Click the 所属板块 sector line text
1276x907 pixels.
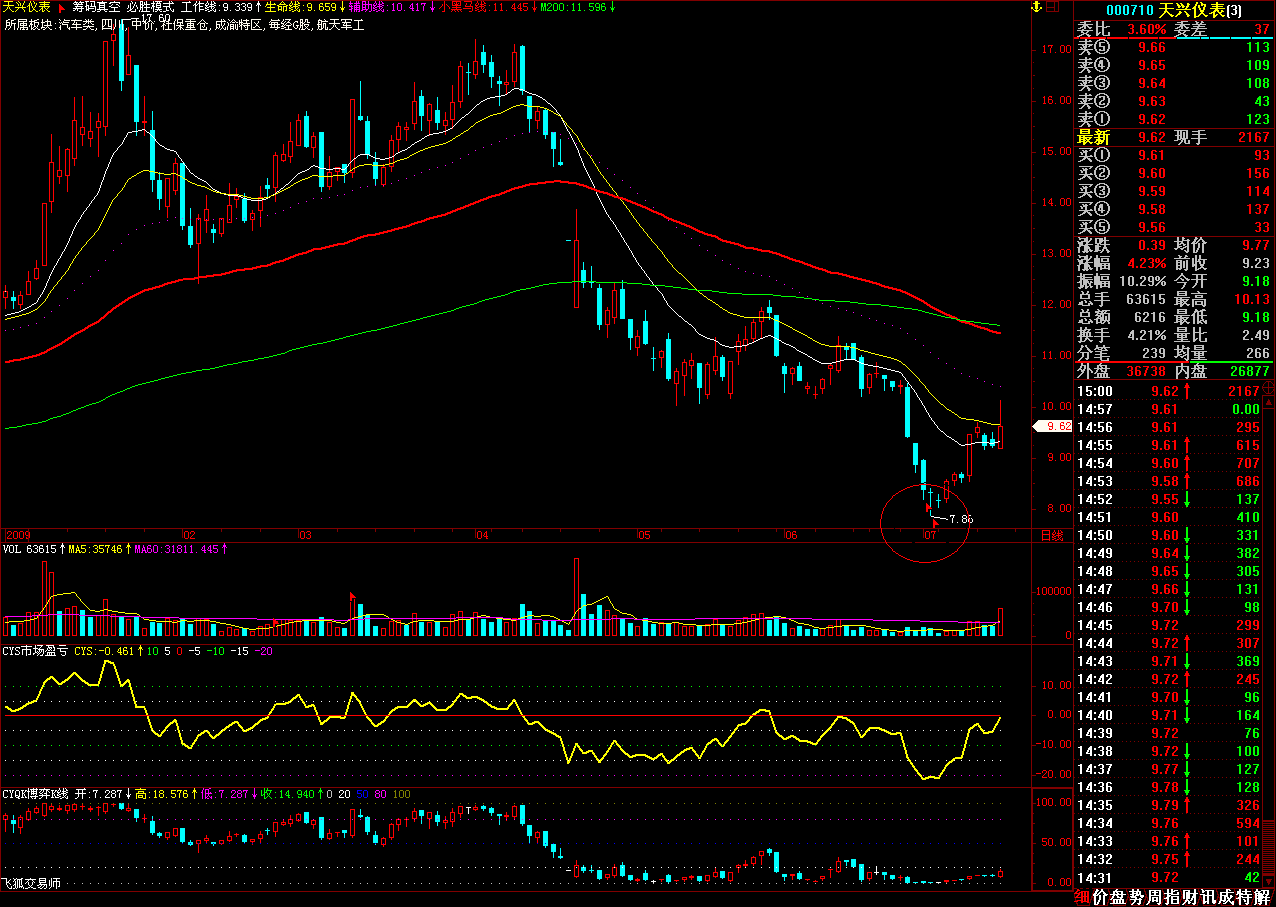184,23
